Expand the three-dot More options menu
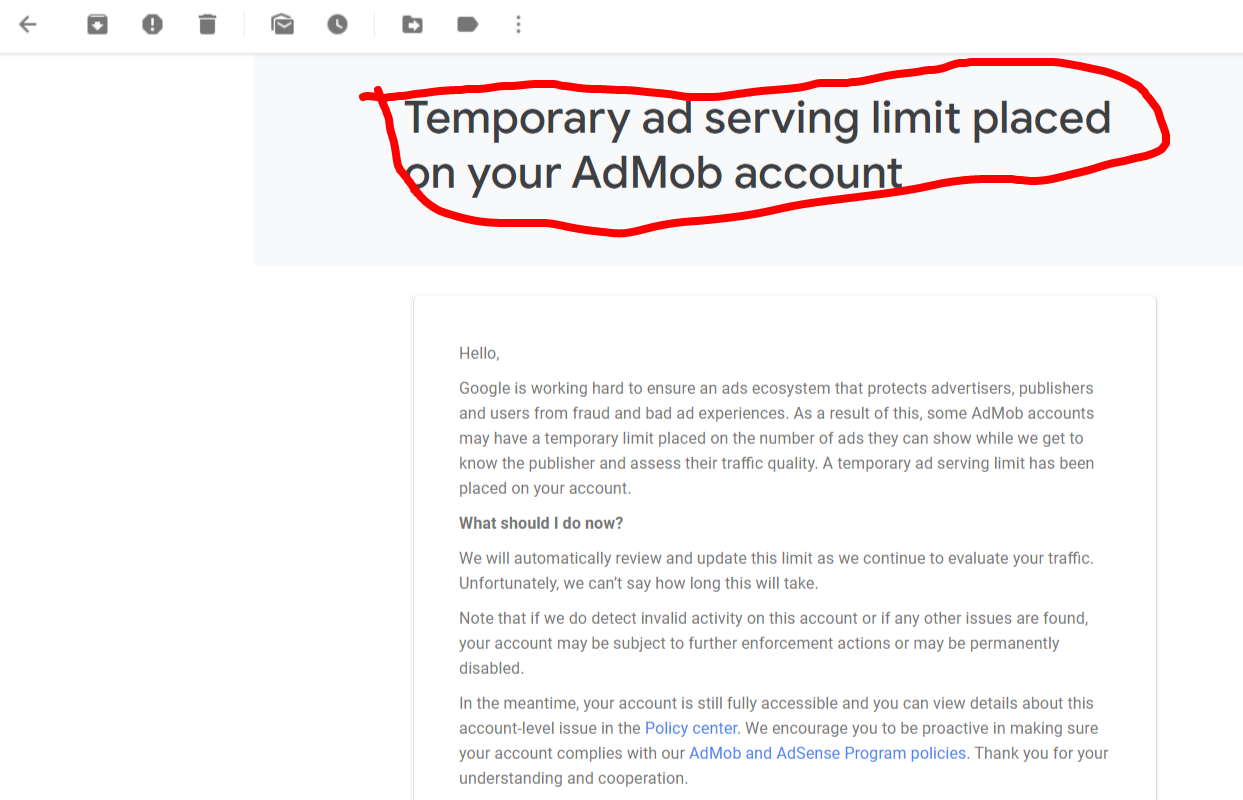The image size is (1243, 800). click(518, 24)
